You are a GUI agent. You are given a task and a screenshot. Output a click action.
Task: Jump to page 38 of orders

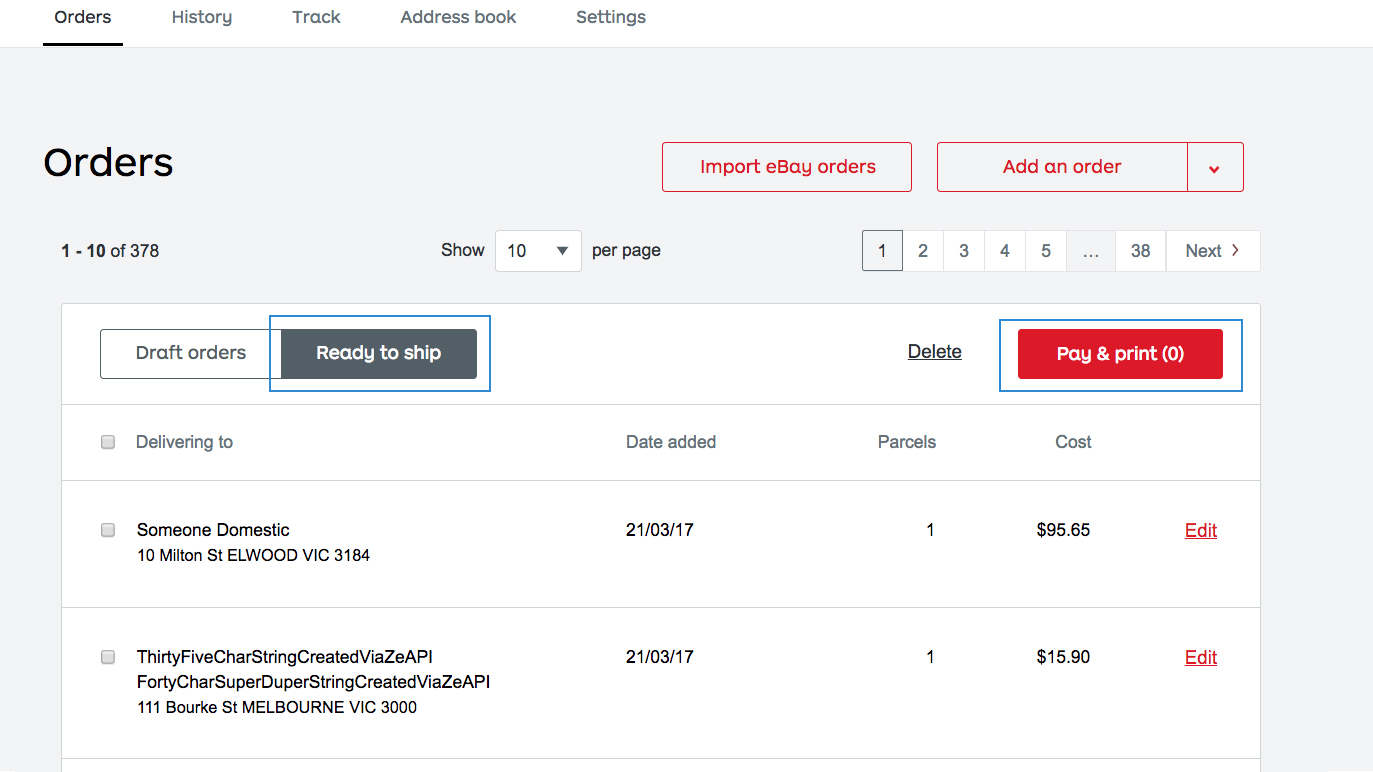click(1140, 251)
